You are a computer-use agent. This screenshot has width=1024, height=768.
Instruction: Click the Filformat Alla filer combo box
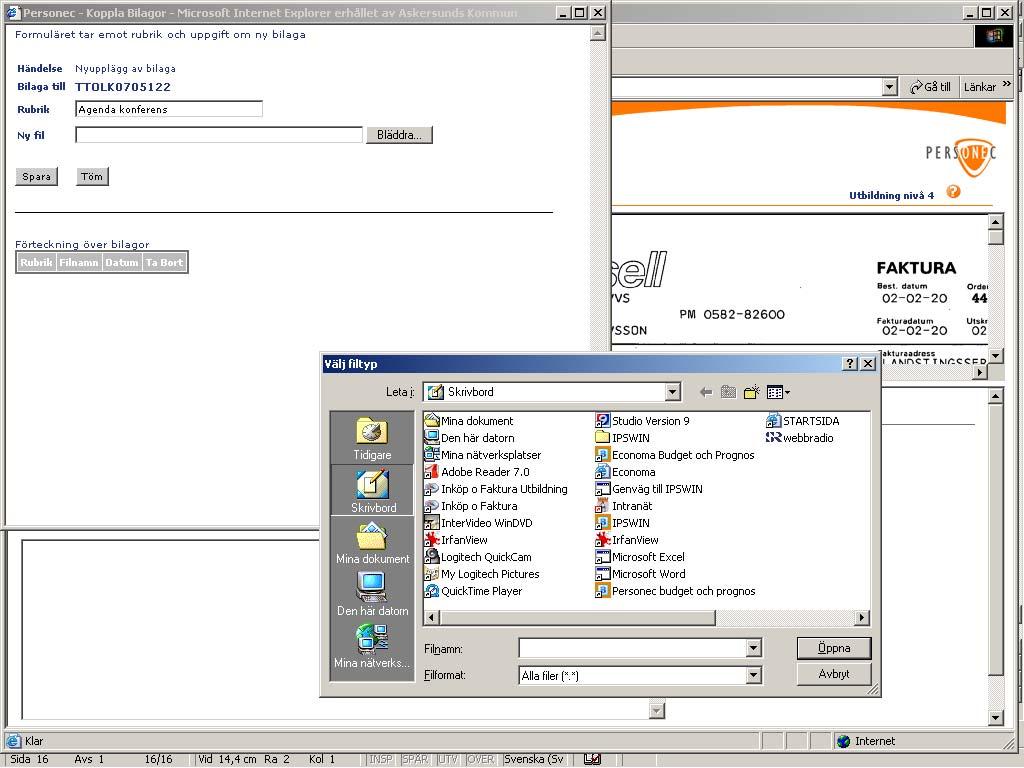(x=640, y=675)
